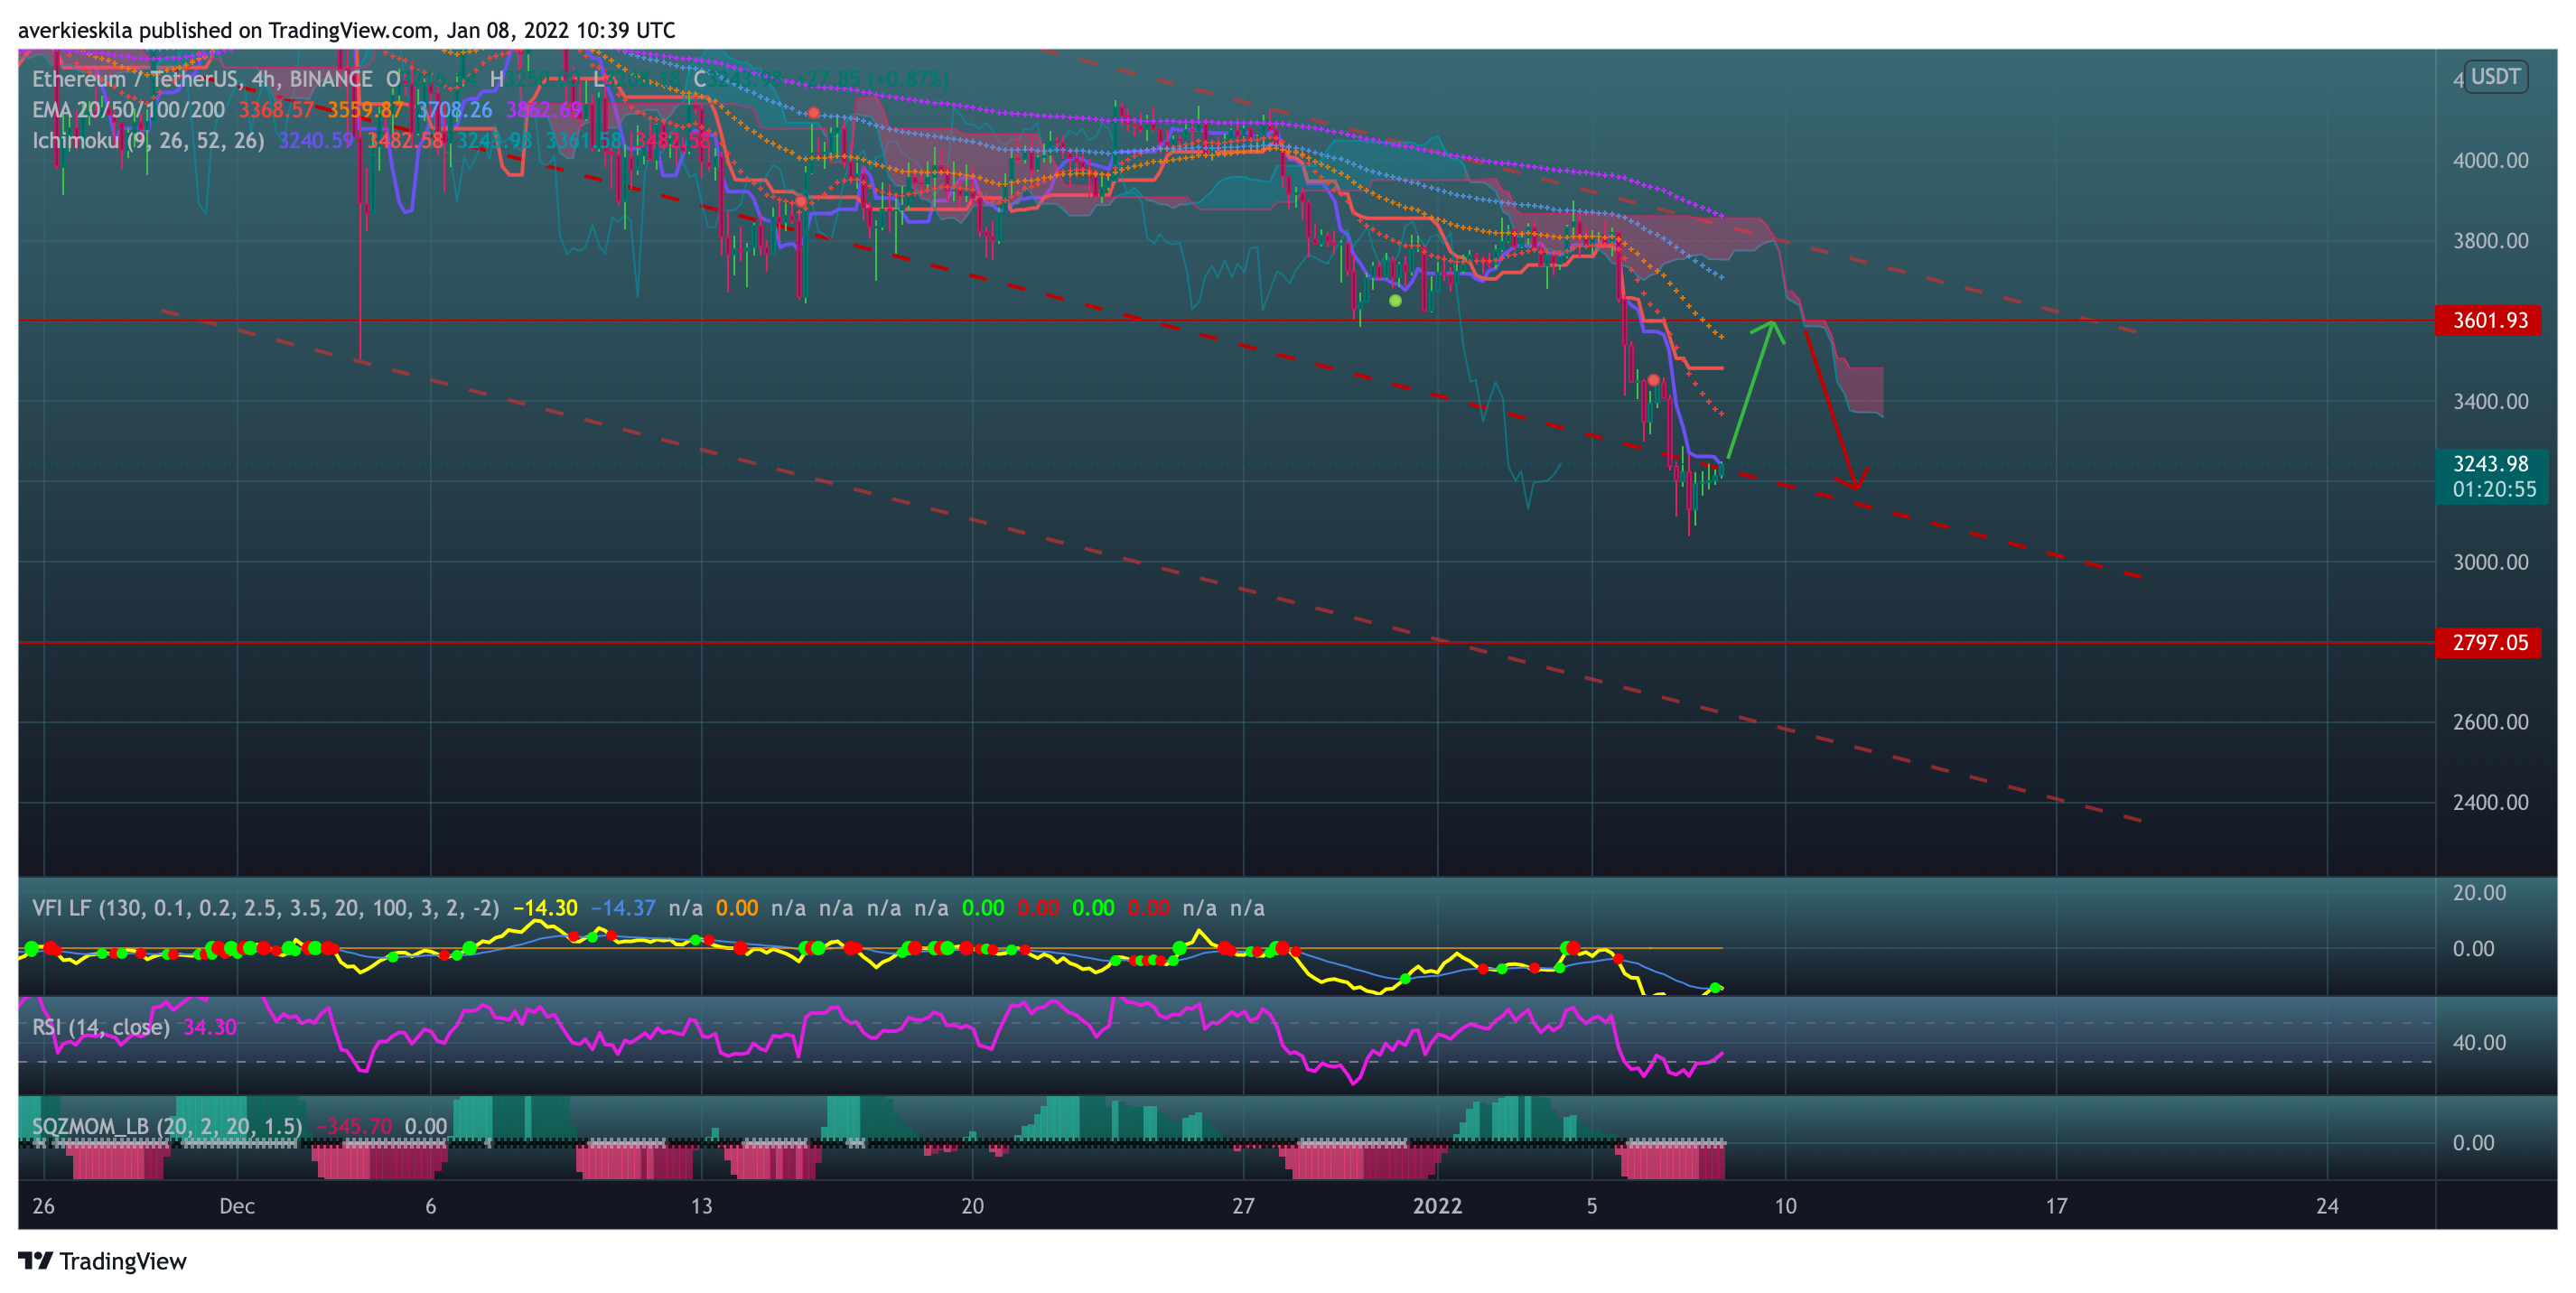Click the Ichimoku (9, 26, 52, 26) legend

[x=148, y=141]
